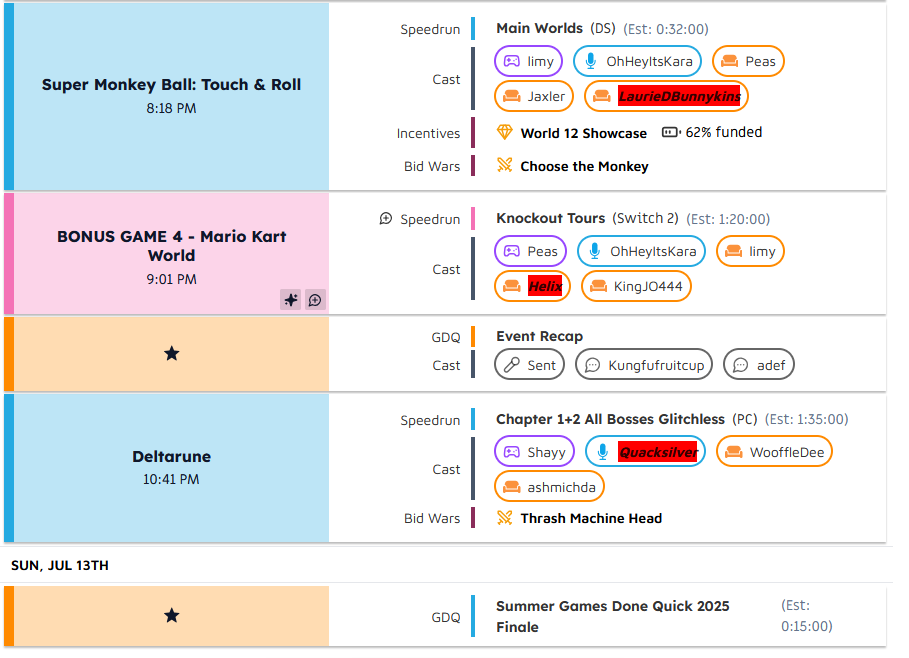Select the Quacksilver commentator chip
Image resolution: width=909 pixels, height=658 pixels.
coord(645,452)
